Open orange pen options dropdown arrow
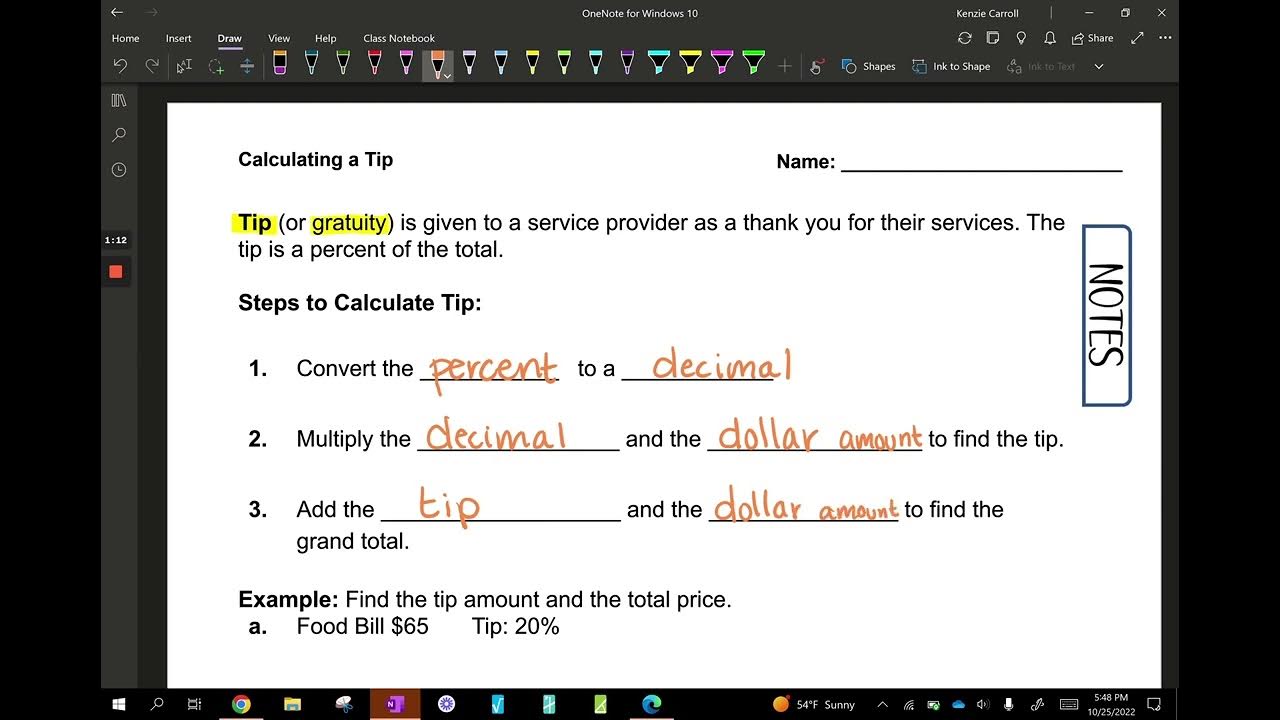This screenshot has height=720, width=1280. coord(448,75)
